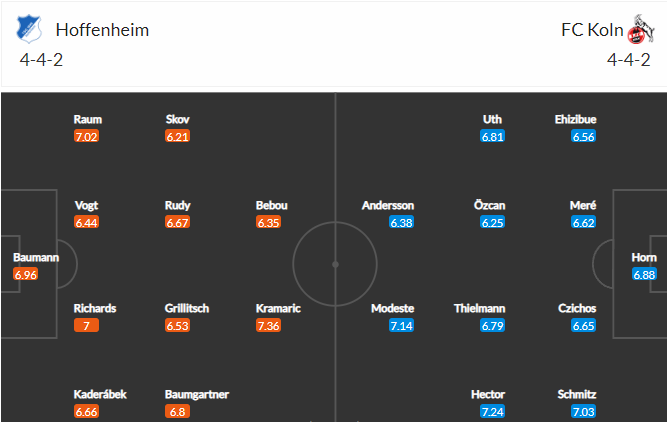The image size is (667, 422).
Task: Open player Raum's profile
Action: point(88,120)
